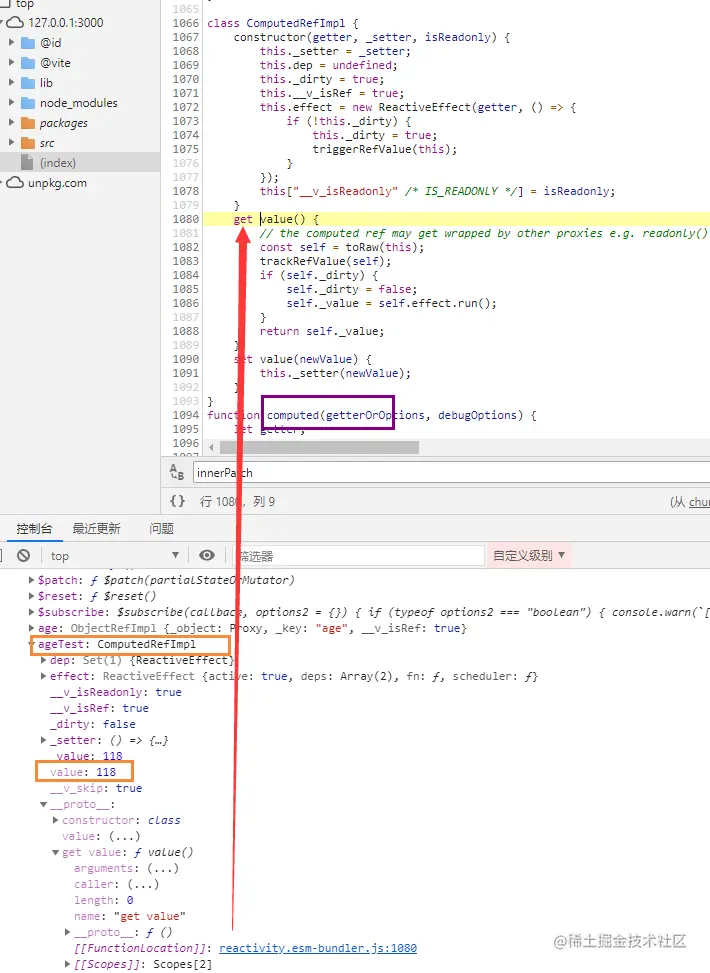Expand the $patch property
Image resolution: width=710 pixels, height=973 pixels.
pyautogui.click(x=32, y=580)
